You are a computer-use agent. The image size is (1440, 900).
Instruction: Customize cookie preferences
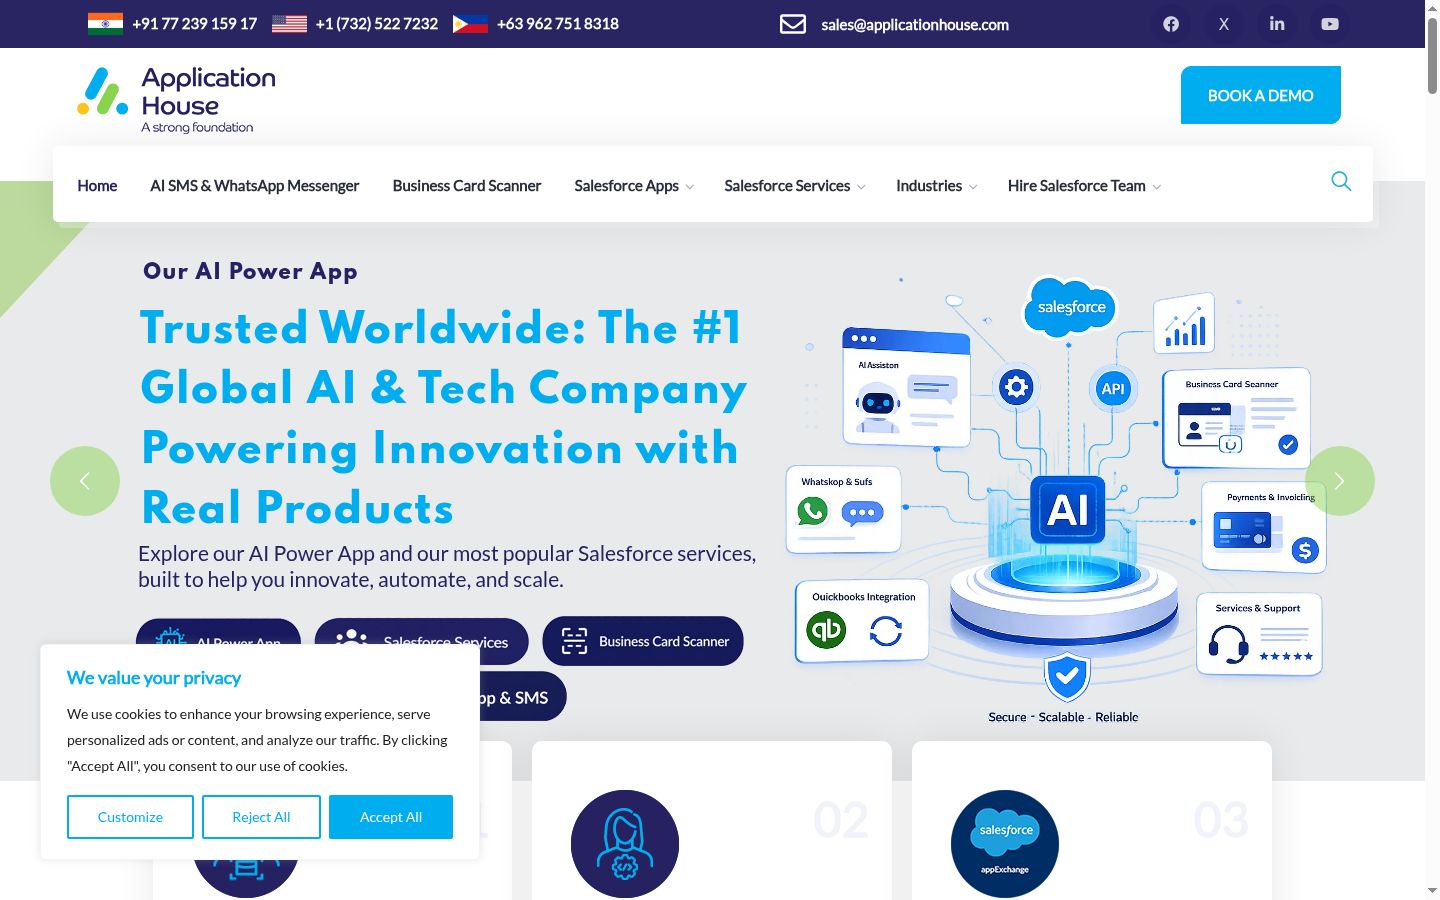130,817
